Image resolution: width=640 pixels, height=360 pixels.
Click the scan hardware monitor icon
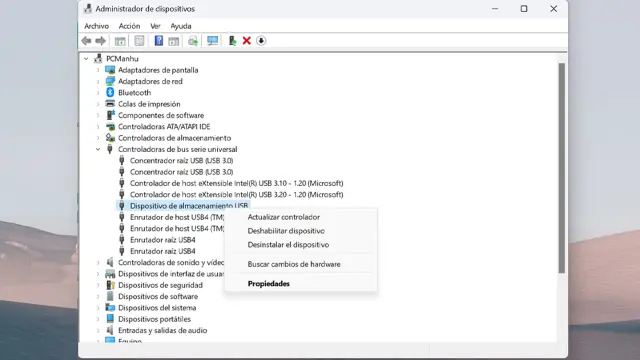[x=212, y=41]
